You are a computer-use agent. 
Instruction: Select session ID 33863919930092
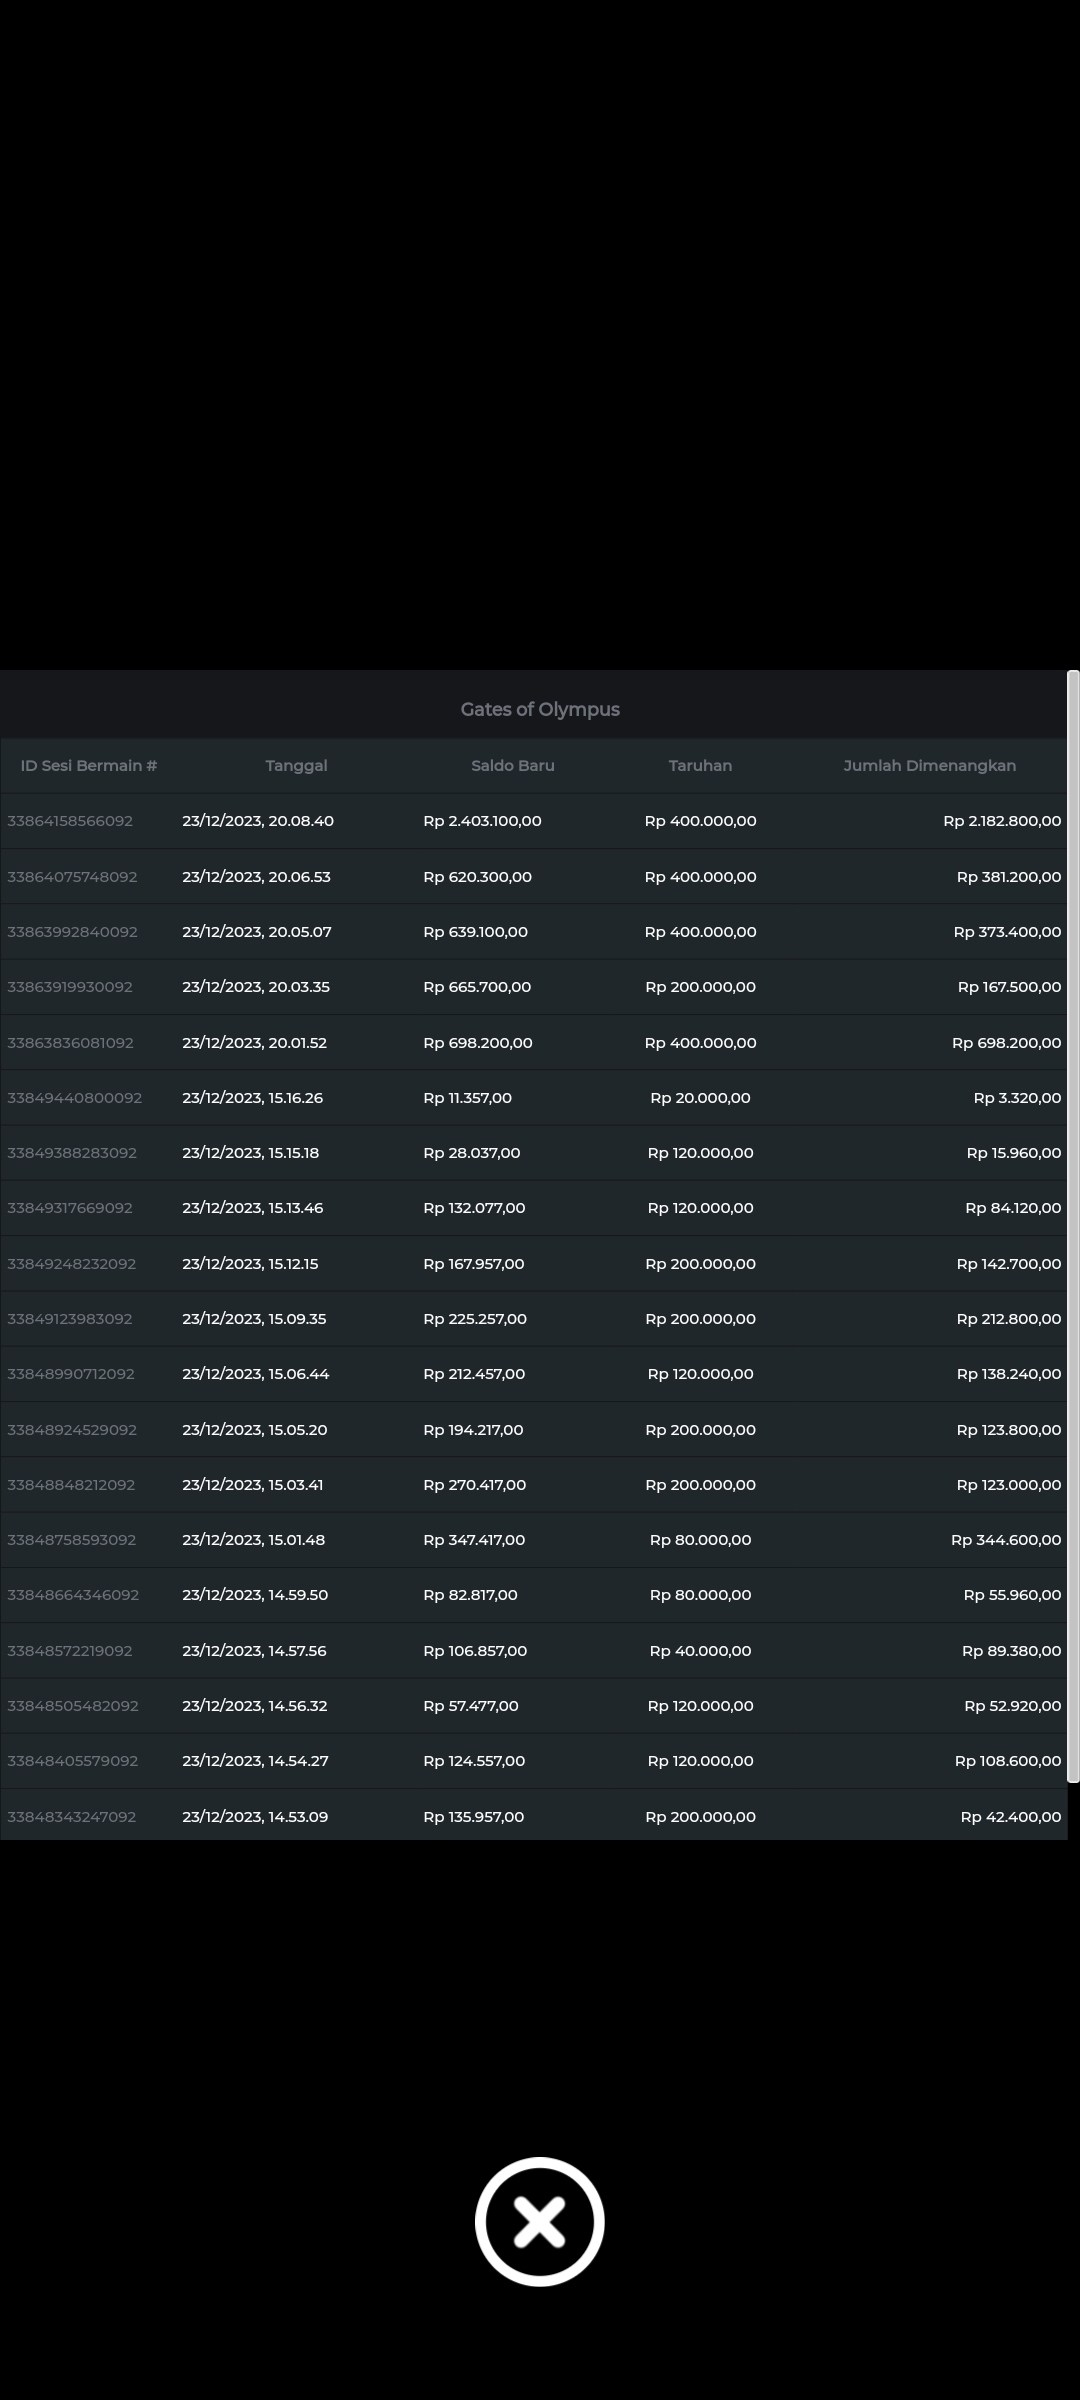(x=70, y=987)
